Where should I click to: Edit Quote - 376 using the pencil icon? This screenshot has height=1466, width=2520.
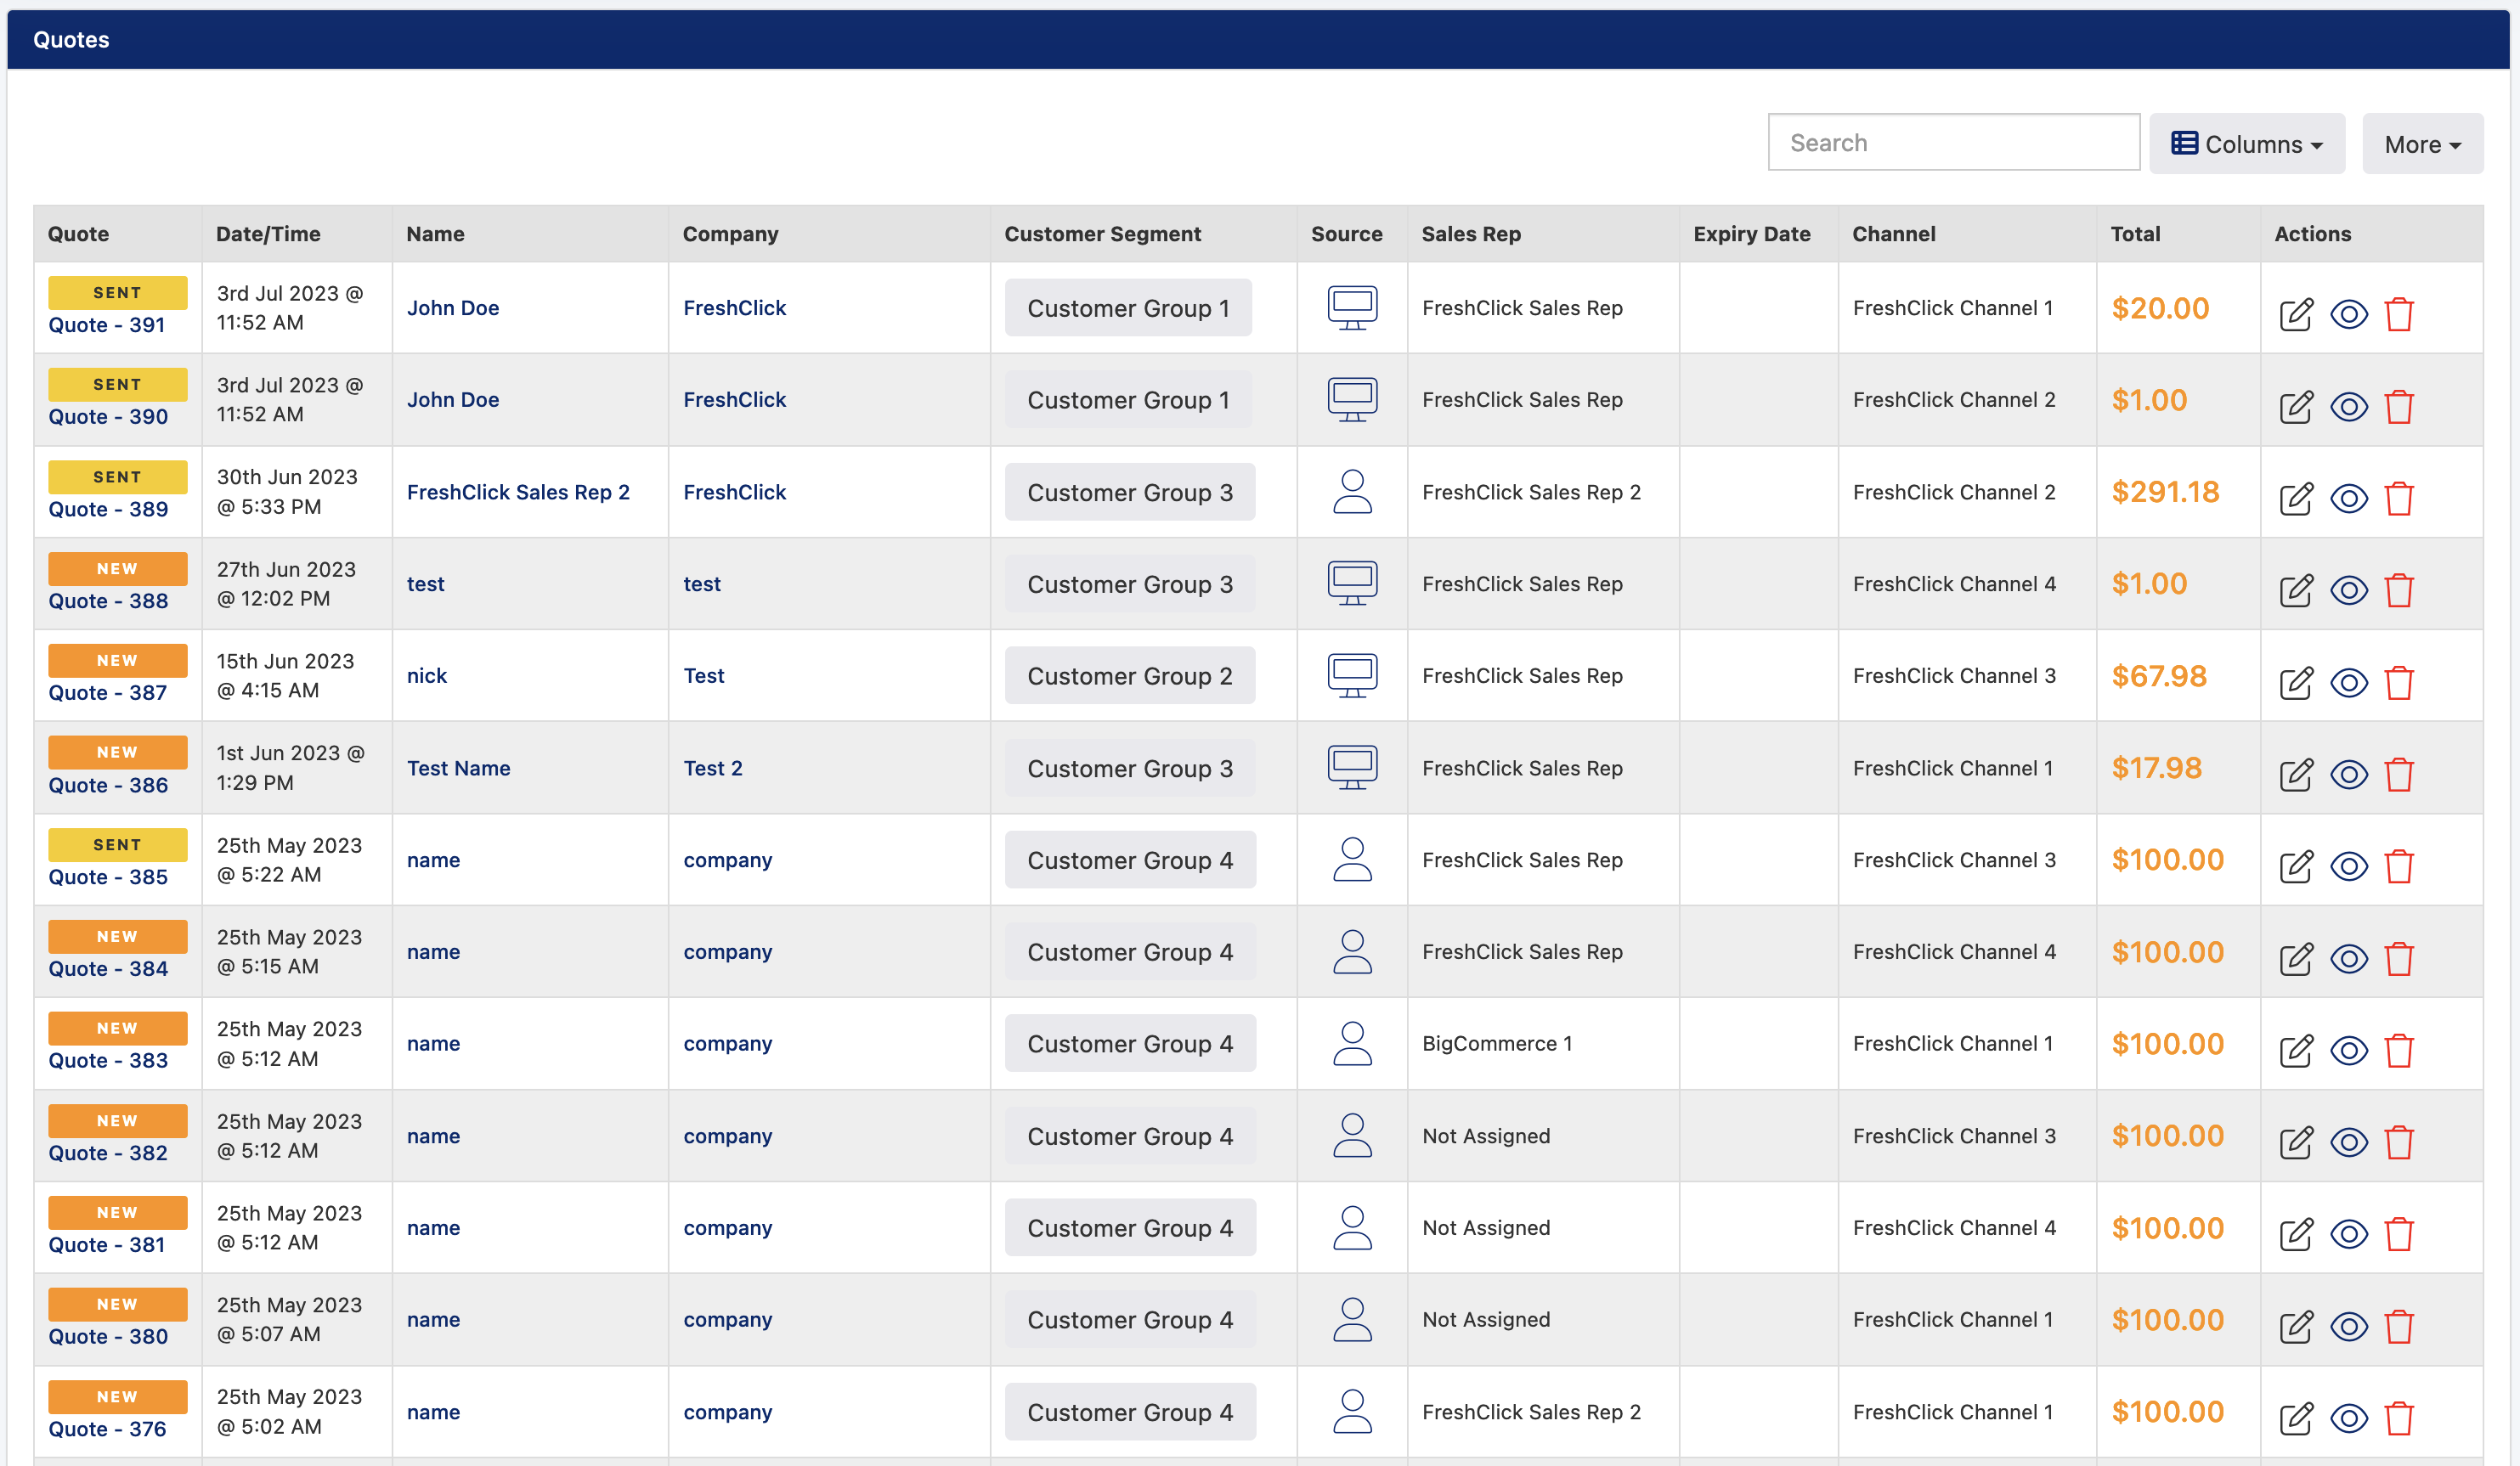pyautogui.click(x=2296, y=1418)
